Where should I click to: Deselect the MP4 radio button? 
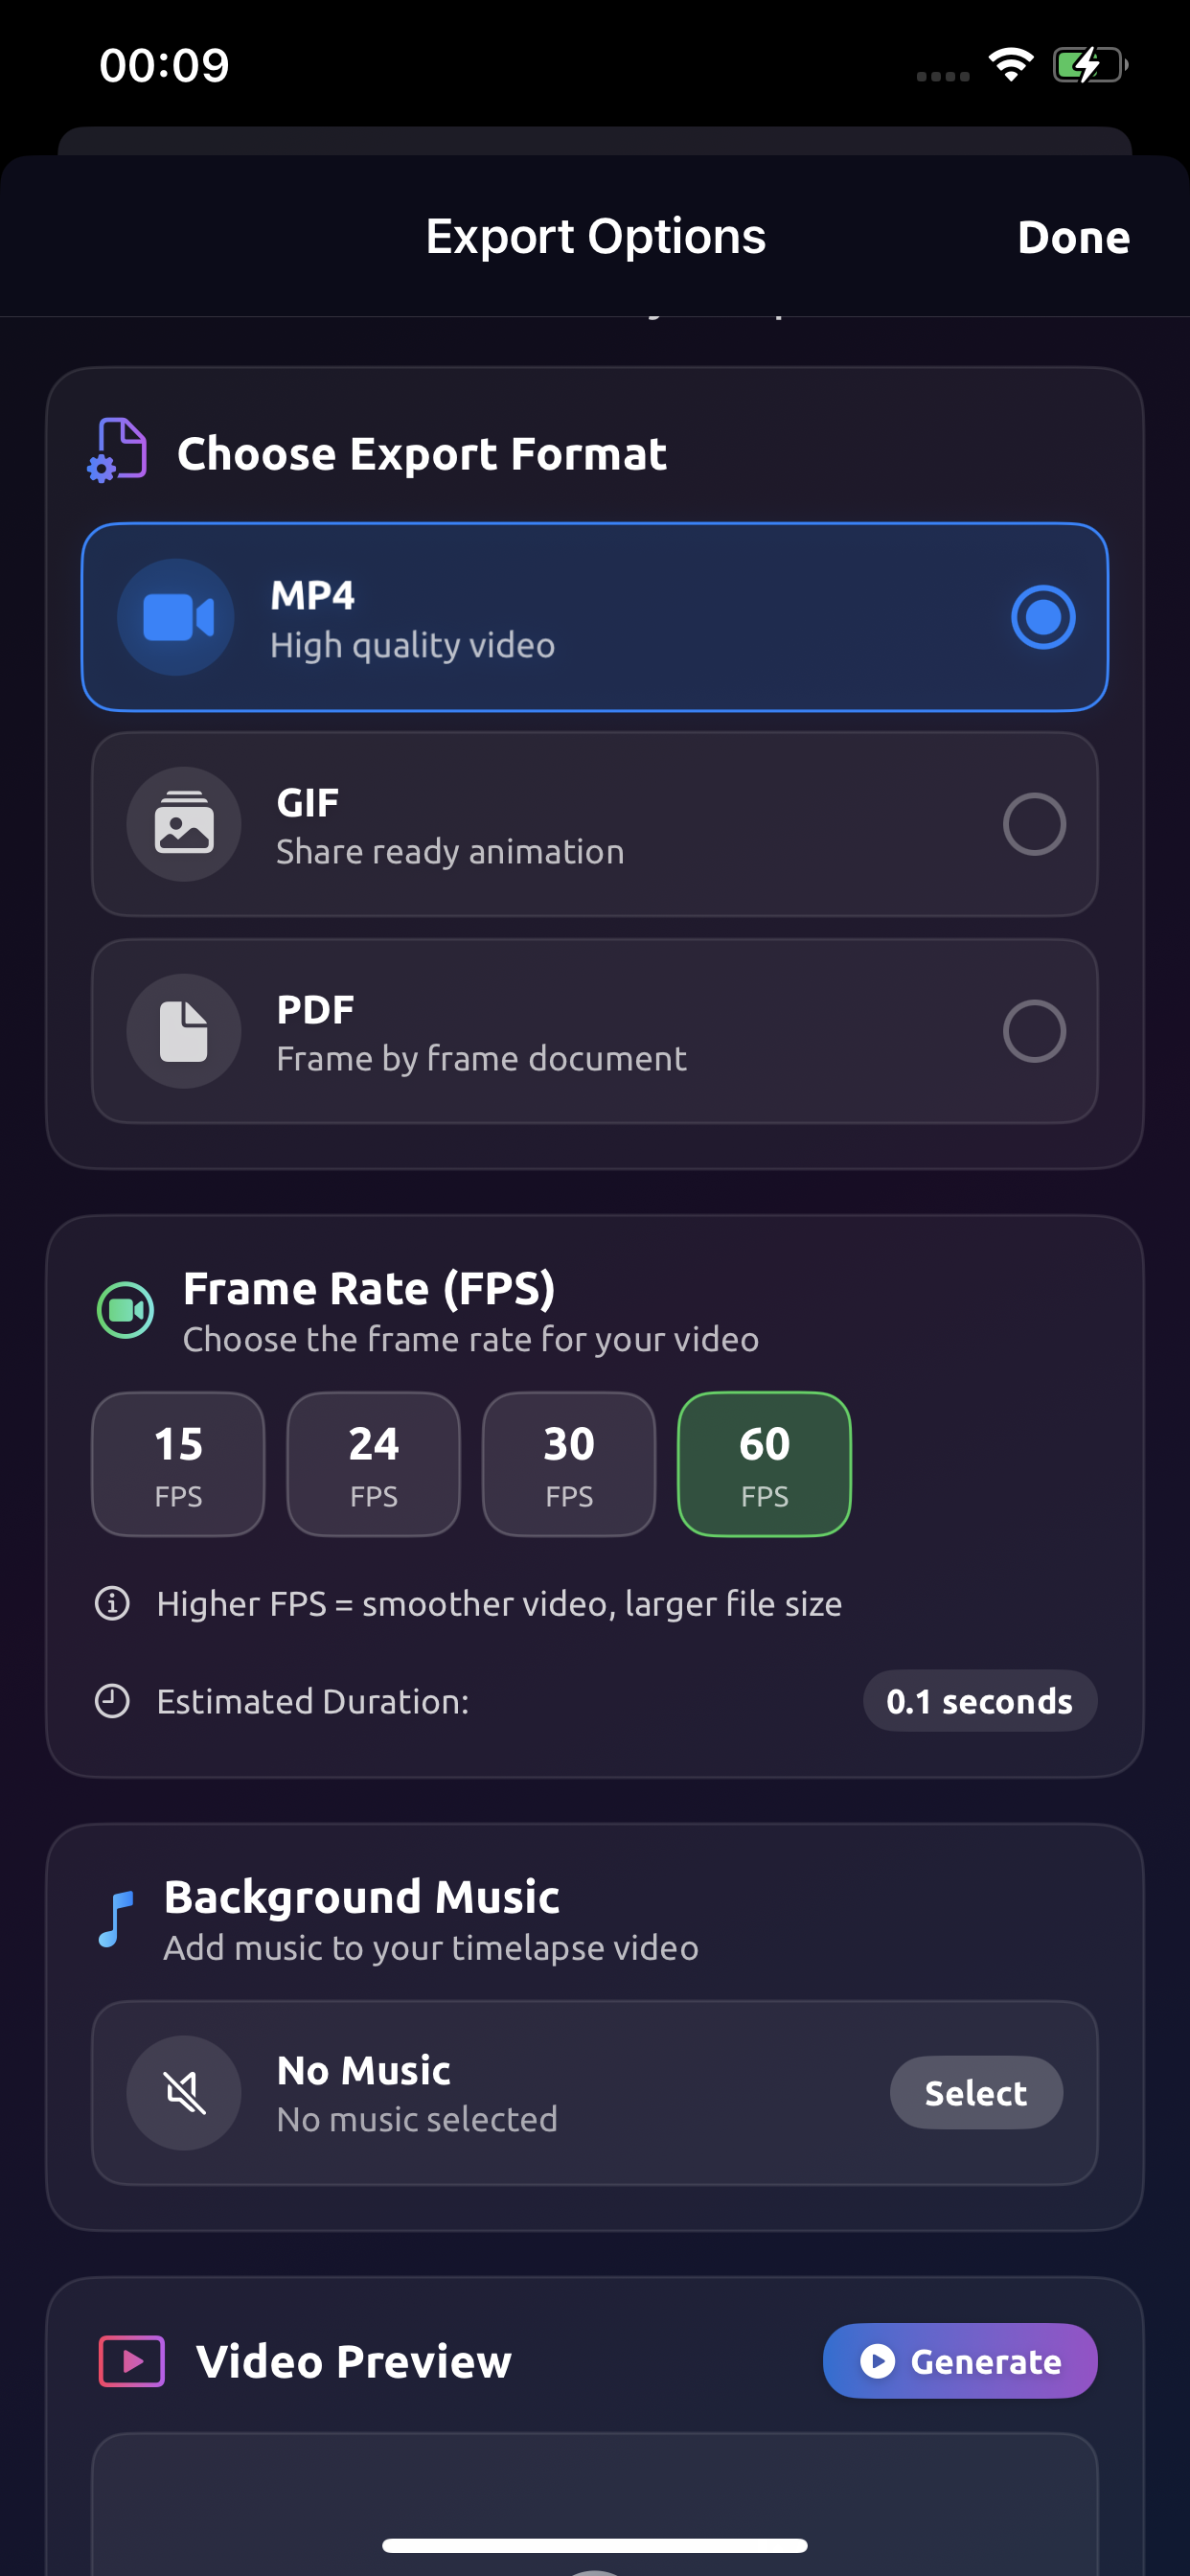pos(1043,617)
